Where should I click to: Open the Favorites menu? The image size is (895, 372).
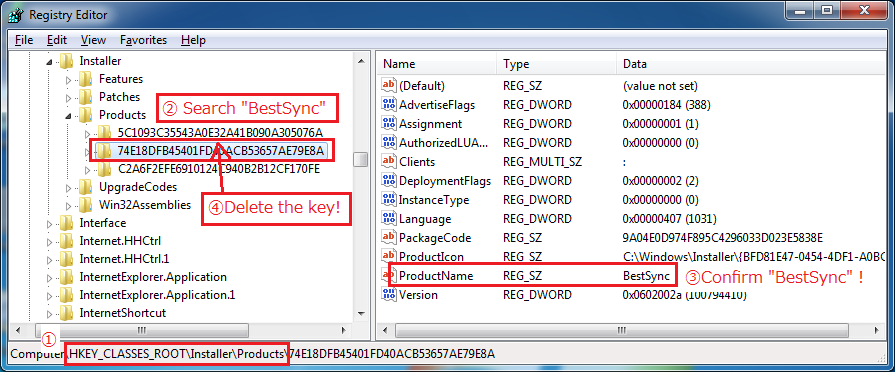coord(143,40)
